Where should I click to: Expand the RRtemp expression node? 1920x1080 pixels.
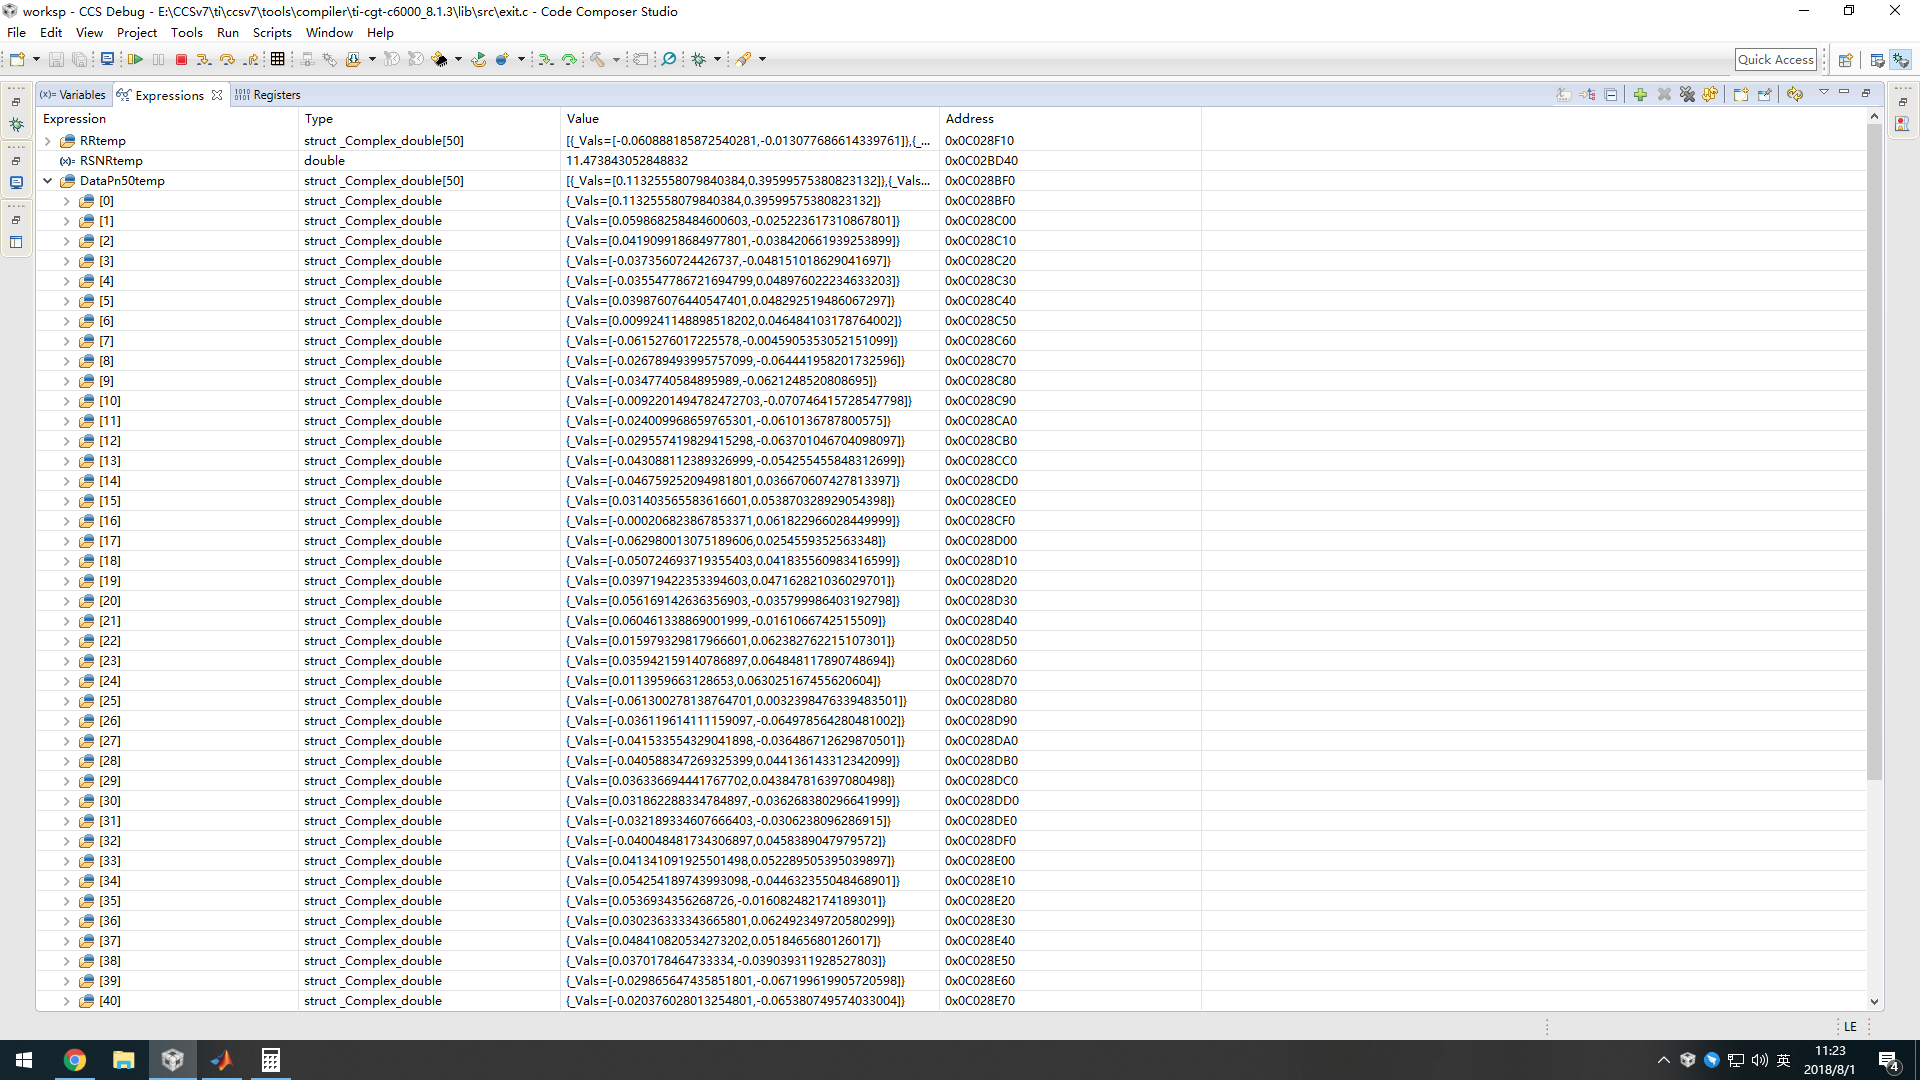point(47,141)
